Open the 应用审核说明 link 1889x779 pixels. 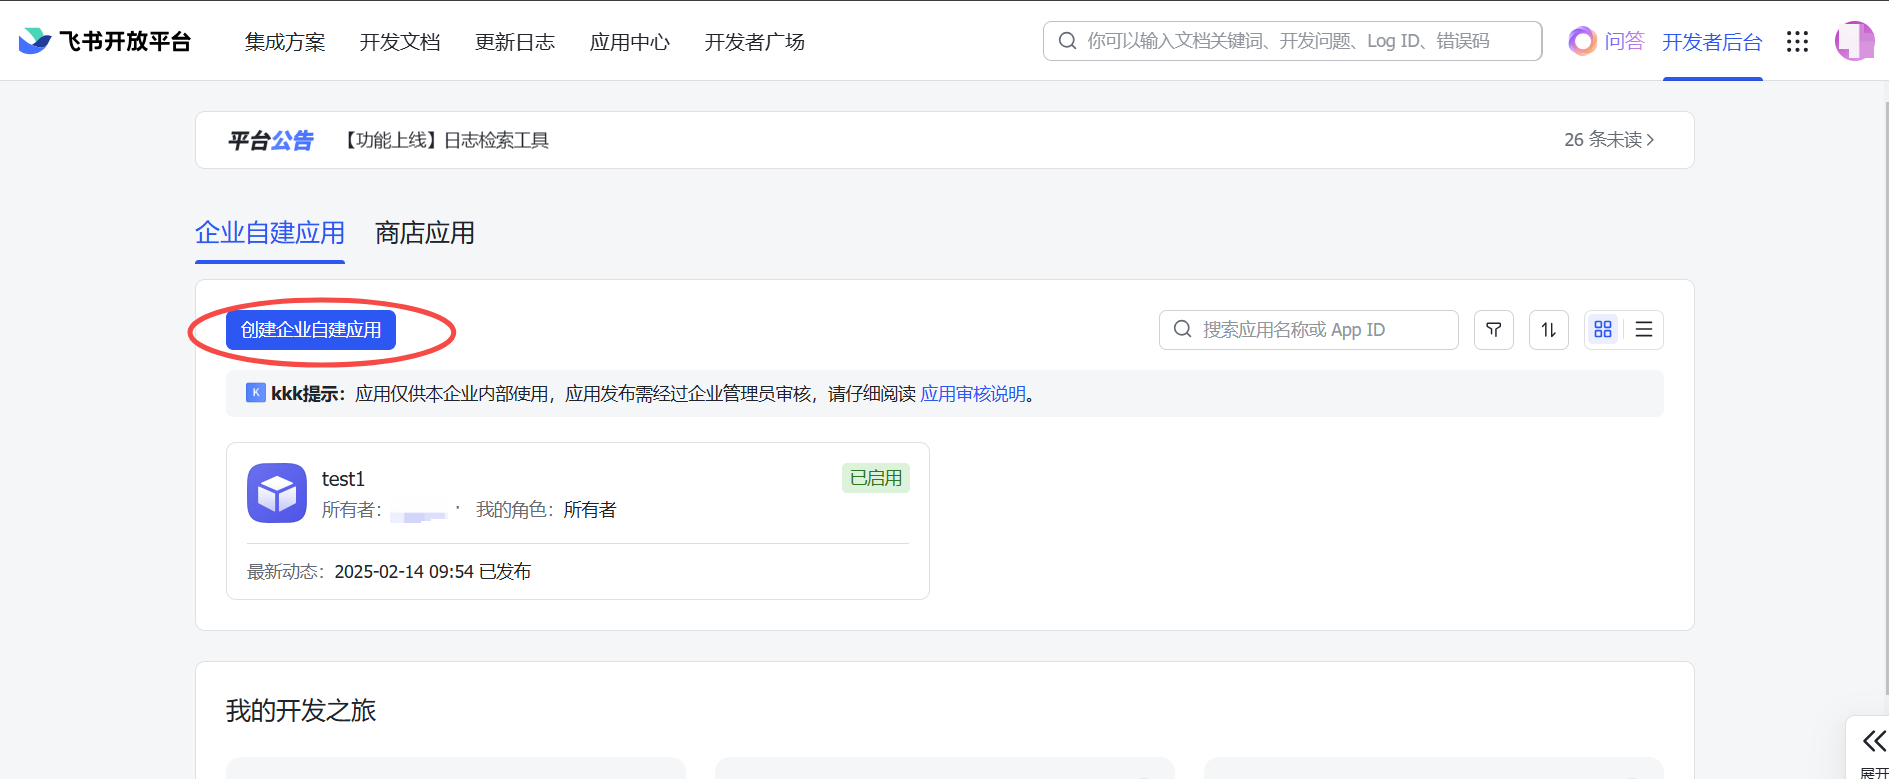click(972, 394)
